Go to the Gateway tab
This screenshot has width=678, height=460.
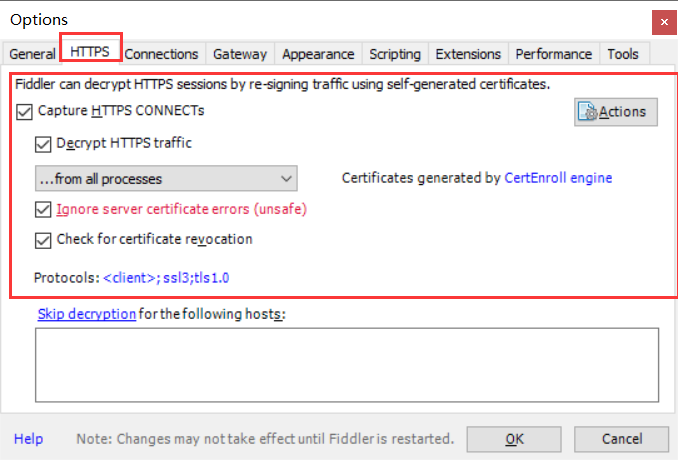(x=240, y=54)
